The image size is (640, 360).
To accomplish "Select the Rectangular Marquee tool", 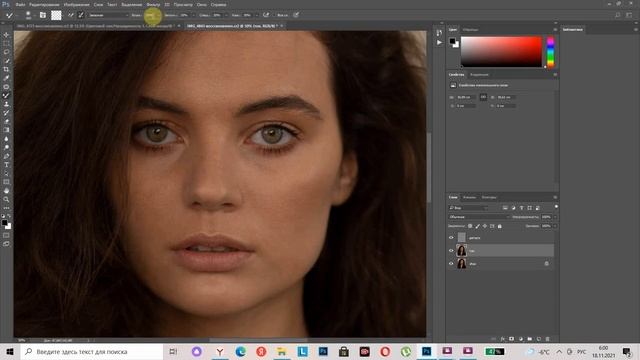I will (x=6, y=43).
